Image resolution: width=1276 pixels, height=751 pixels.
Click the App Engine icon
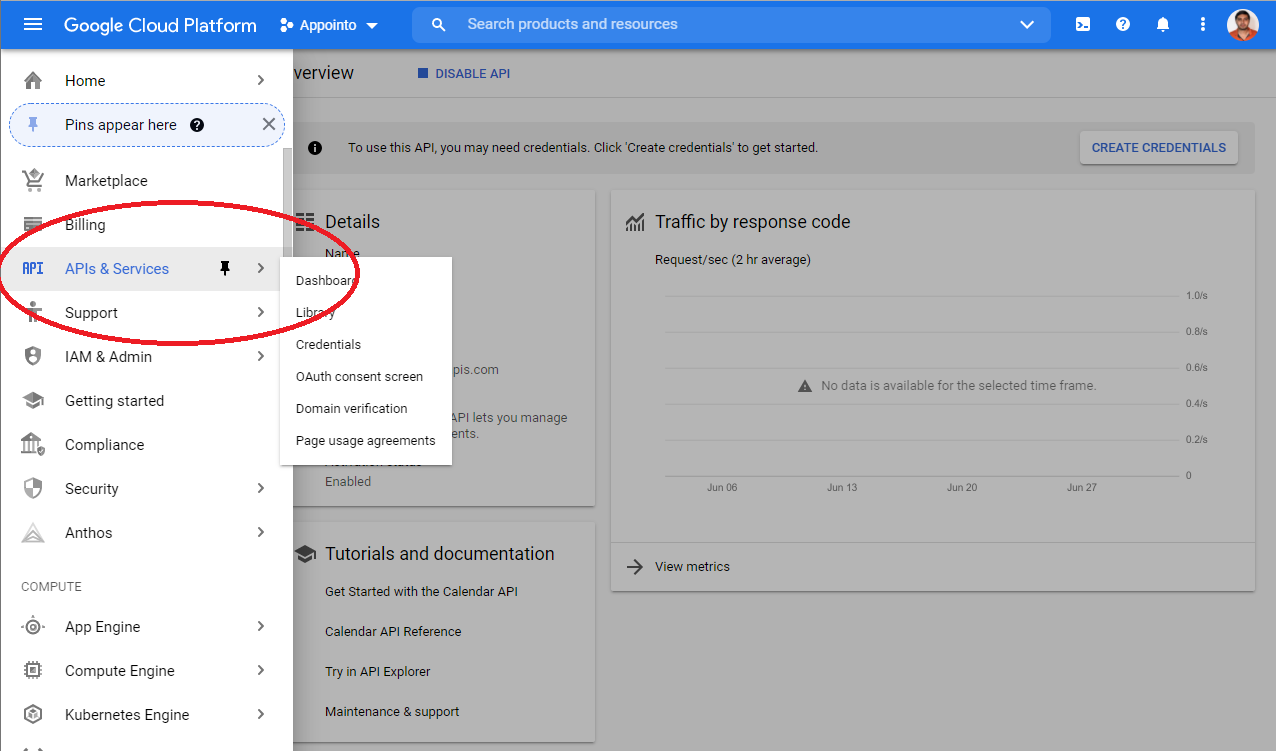33,627
